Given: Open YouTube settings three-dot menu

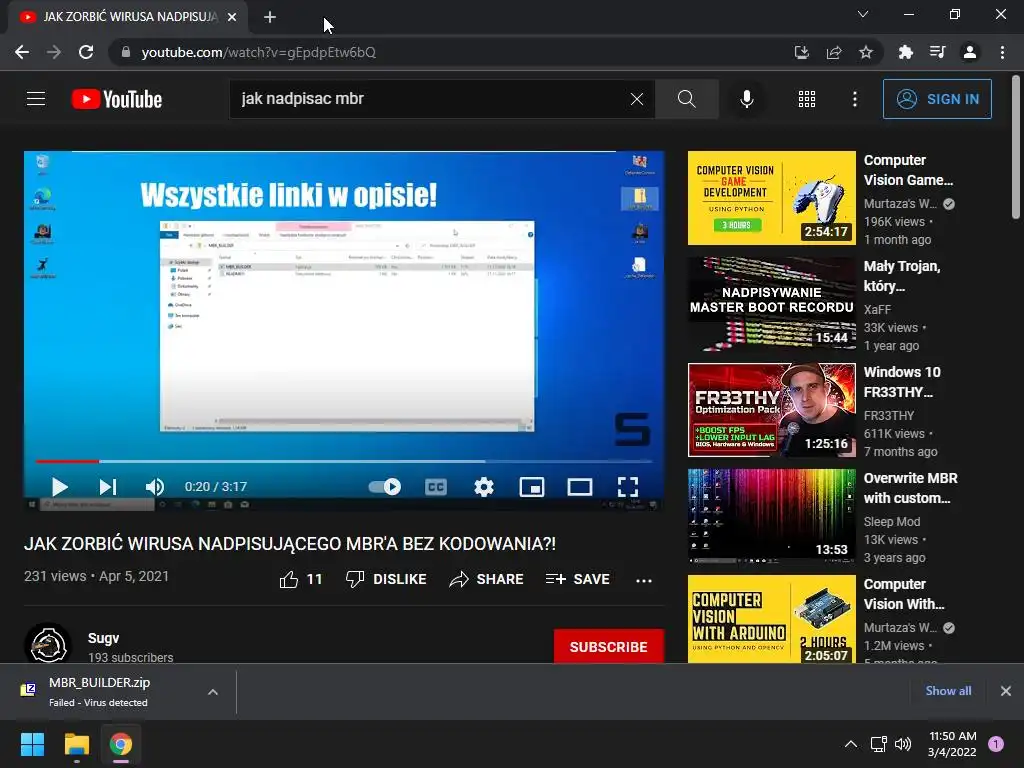Looking at the screenshot, I should point(855,99).
